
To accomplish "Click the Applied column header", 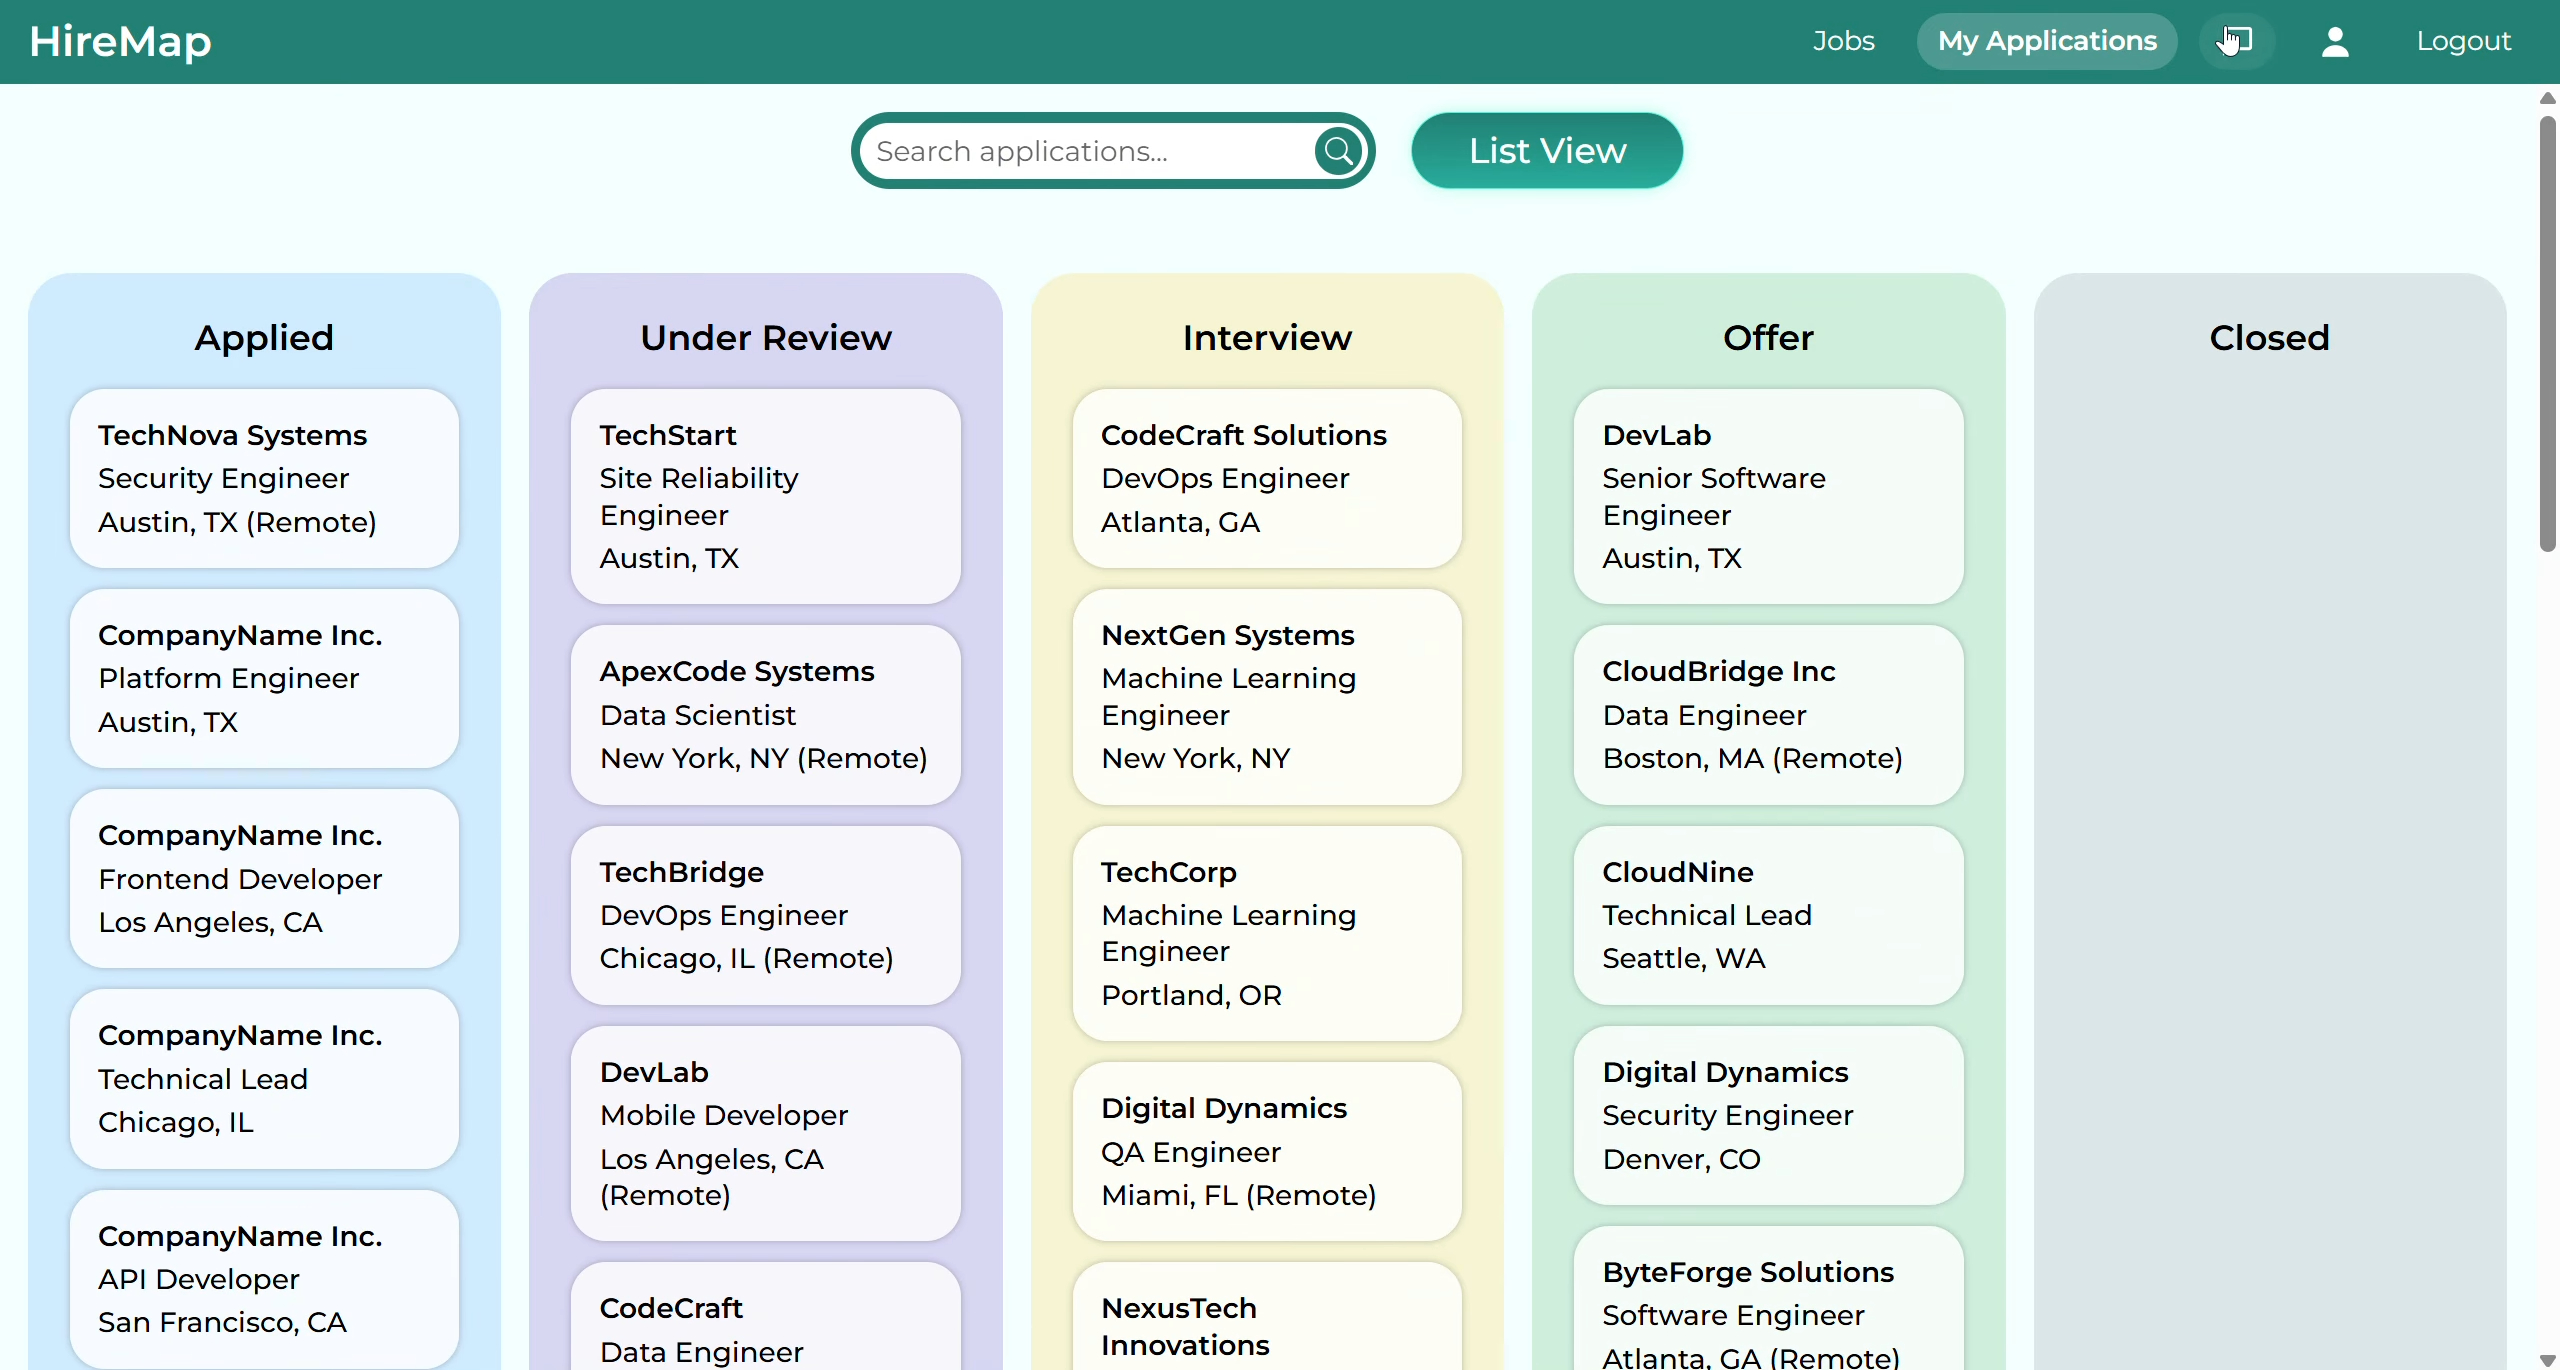I will (x=264, y=338).
